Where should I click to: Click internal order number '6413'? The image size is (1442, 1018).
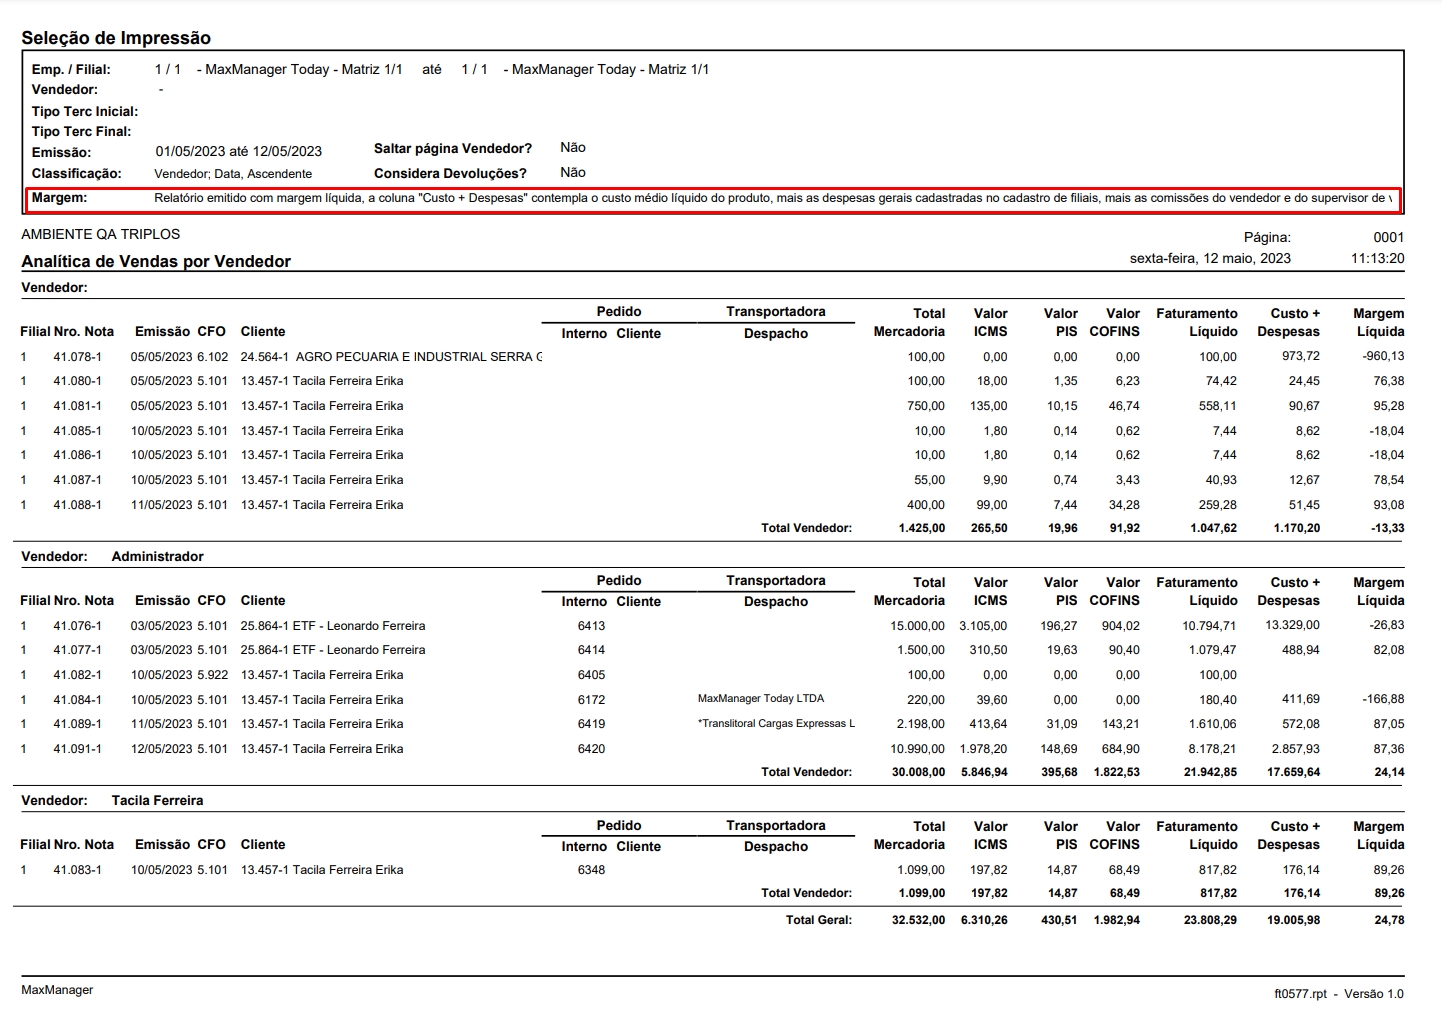591,626
